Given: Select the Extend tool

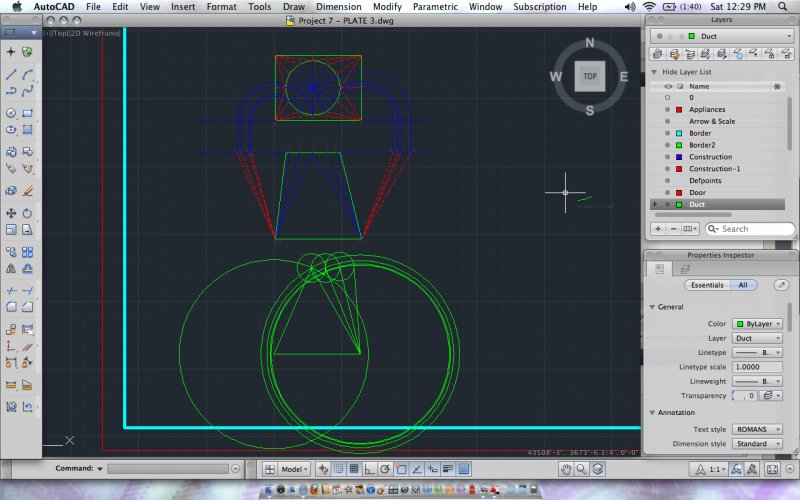Looking at the screenshot, I should pyautogui.click(x=28, y=291).
